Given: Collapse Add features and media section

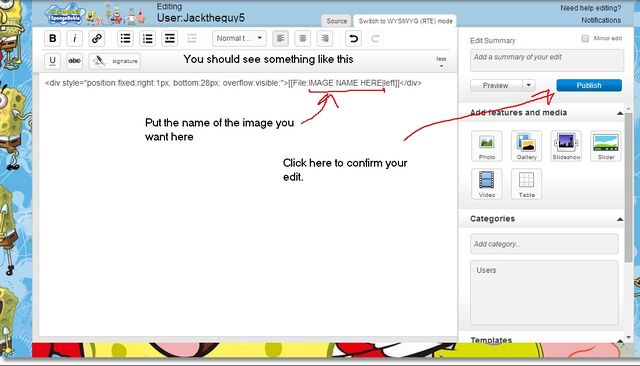Looking at the screenshot, I should (620, 113).
